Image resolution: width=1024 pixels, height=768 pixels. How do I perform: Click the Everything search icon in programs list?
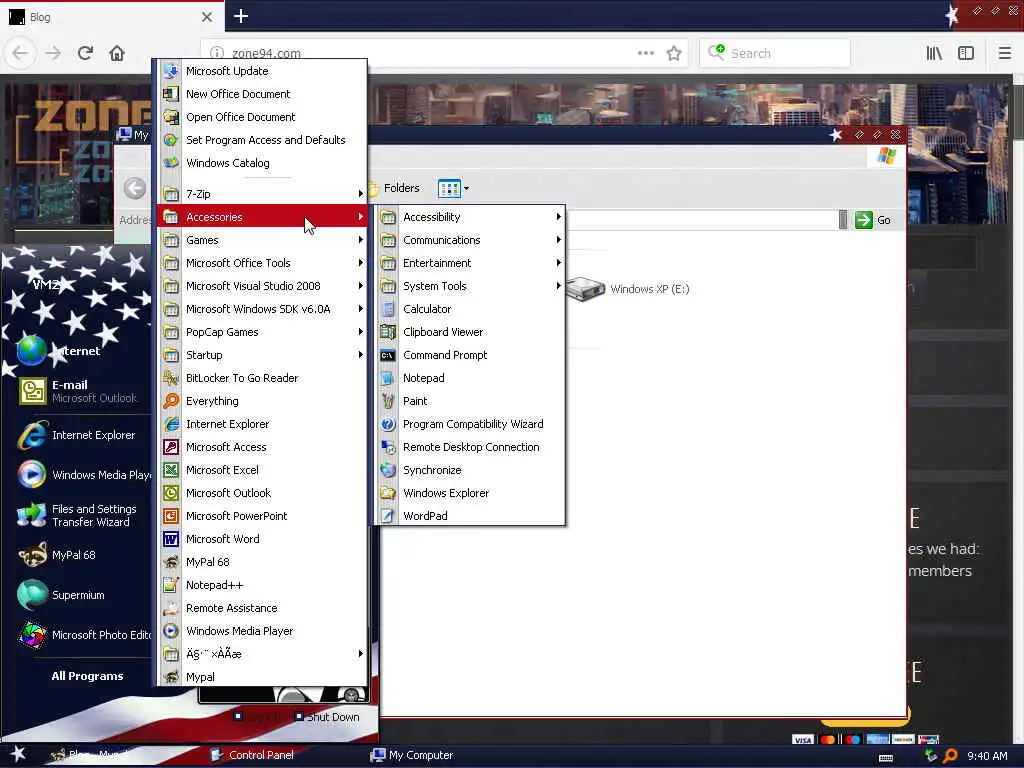[171, 400]
